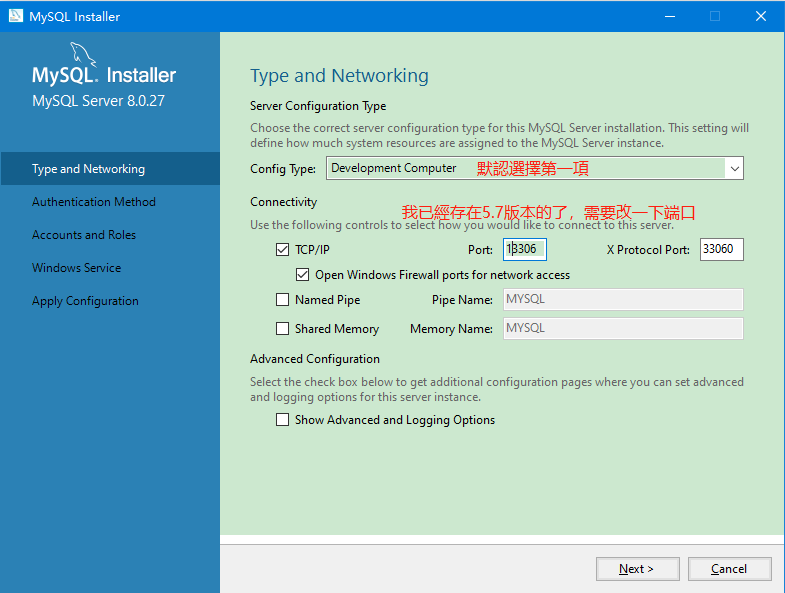Image resolution: width=785 pixels, height=593 pixels.
Task: Click the Memory Name text field
Action: pos(623,329)
